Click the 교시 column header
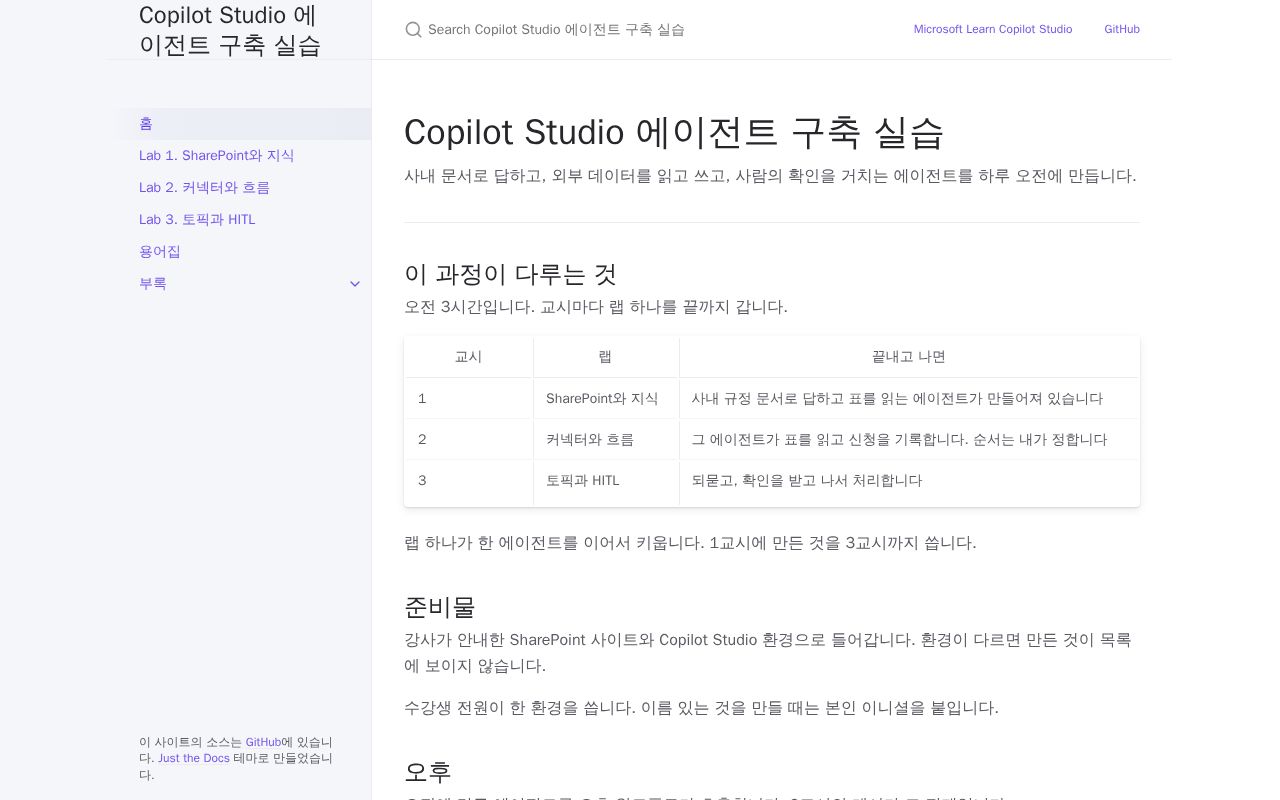Screen dimensions: 1280x800 [x=469, y=357]
